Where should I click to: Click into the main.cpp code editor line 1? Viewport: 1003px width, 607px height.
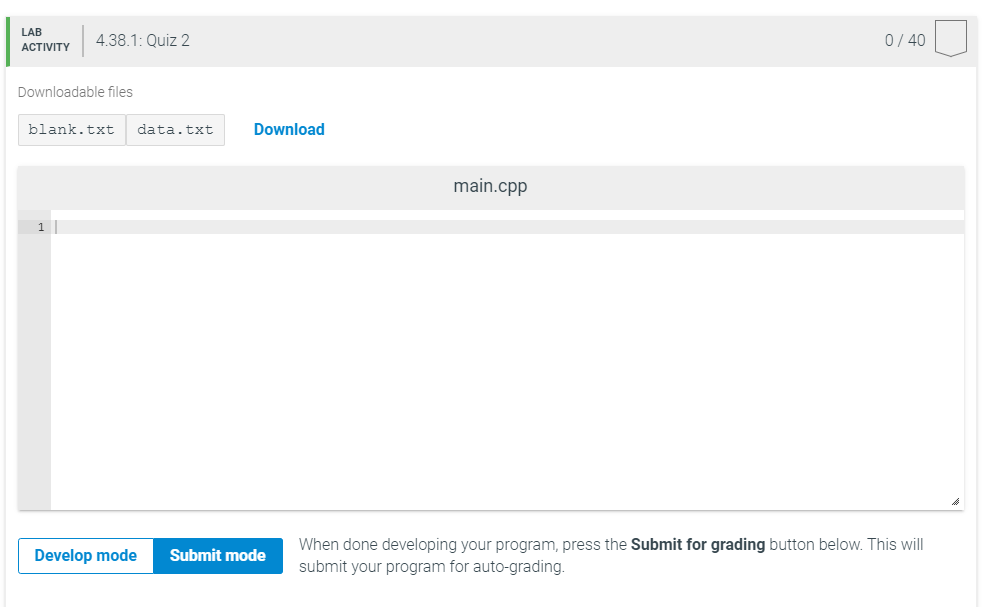(x=507, y=227)
